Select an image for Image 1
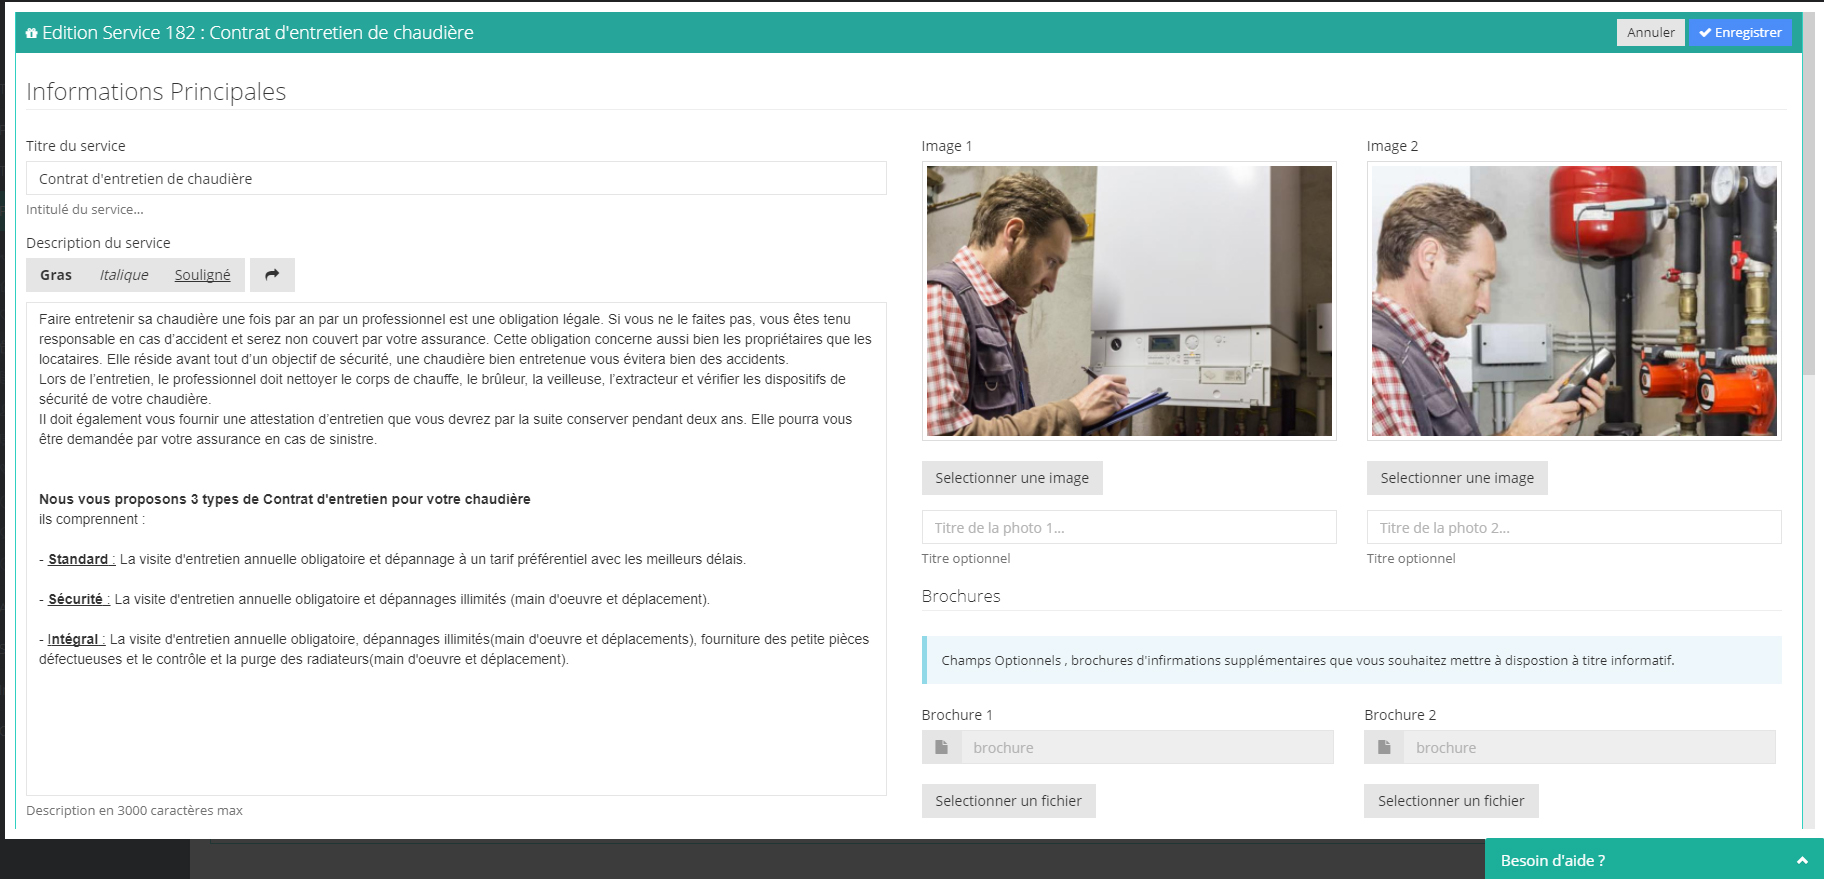 click(x=1012, y=478)
